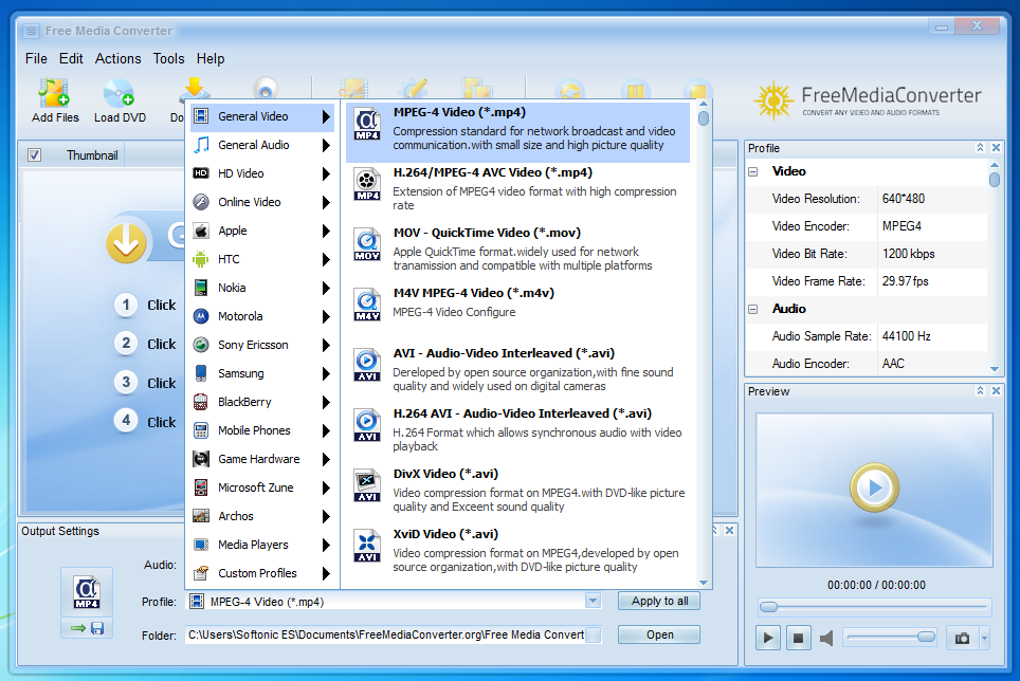This screenshot has height=681, width=1020.
Task: Open the Help menu
Action: pos(211,59)
